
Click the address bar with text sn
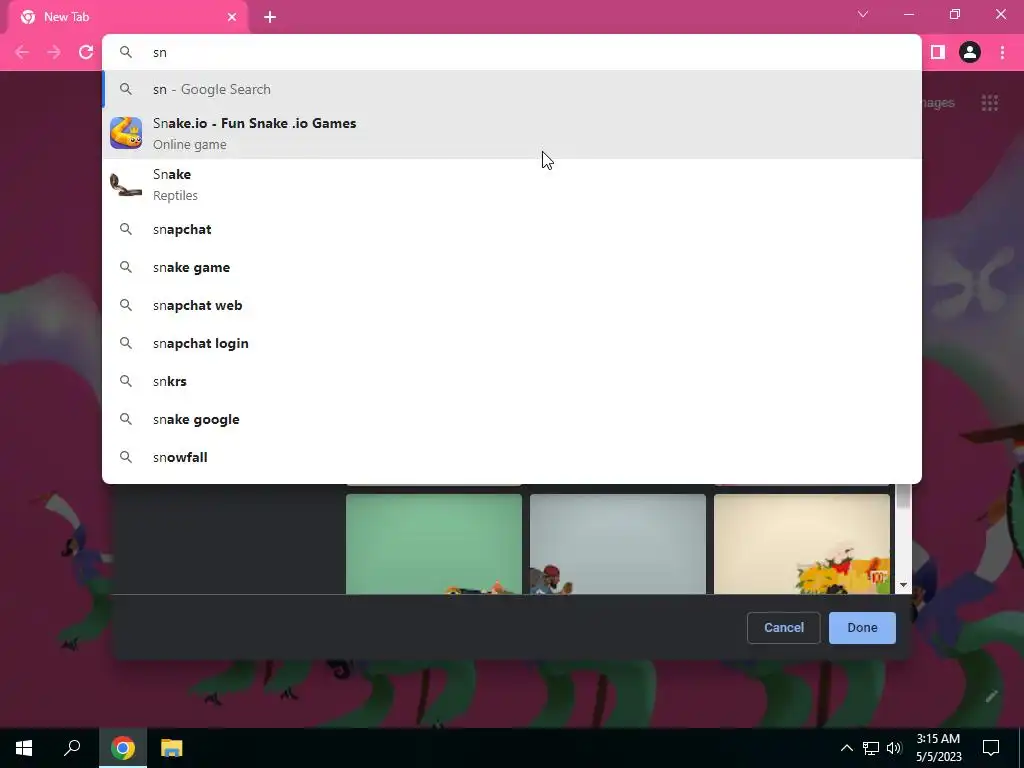pos(511,52)
